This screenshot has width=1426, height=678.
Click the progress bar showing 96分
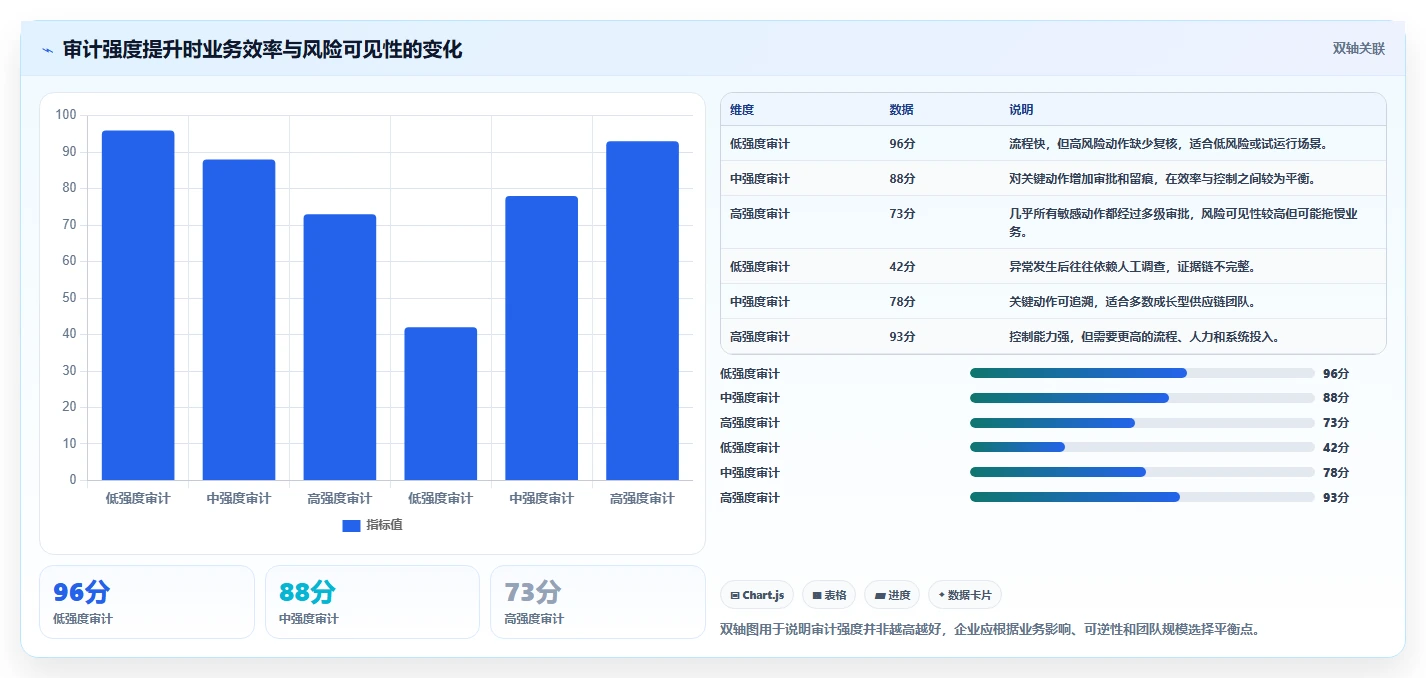[x=1142, y=373]
